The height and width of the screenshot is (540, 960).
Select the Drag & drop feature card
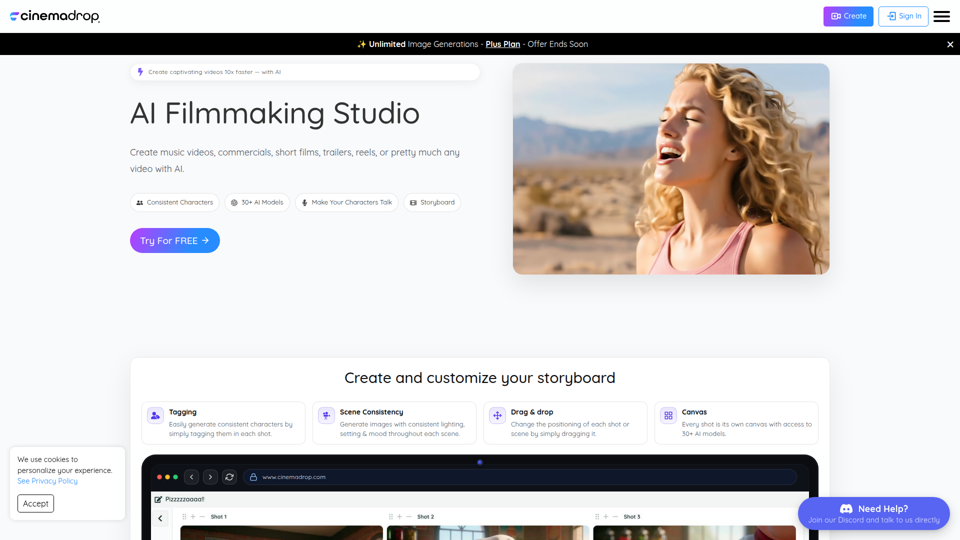click(565, 422)
